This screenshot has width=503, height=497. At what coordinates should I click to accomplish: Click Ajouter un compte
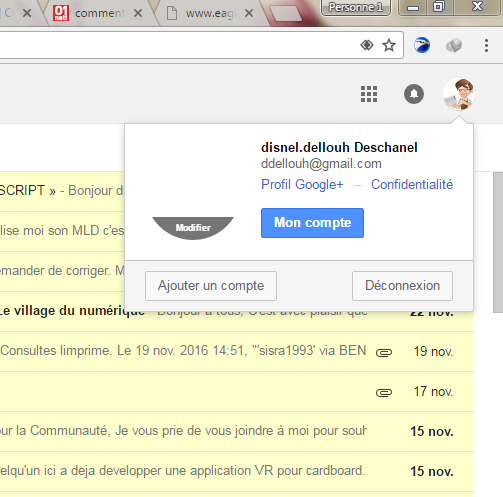pos(211,286)
